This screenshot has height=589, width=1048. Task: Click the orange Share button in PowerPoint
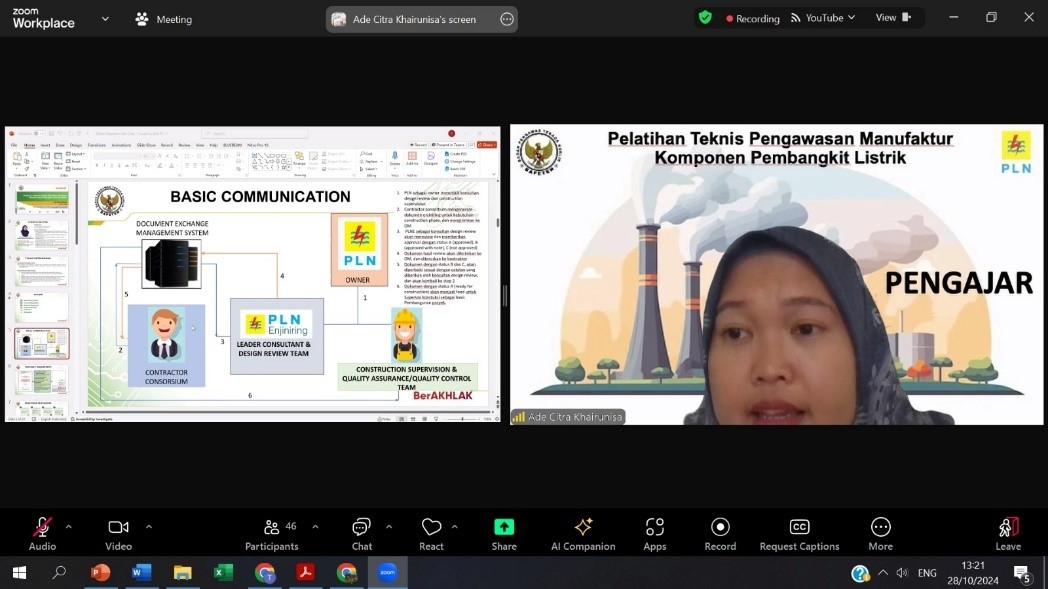coord(487,144)
